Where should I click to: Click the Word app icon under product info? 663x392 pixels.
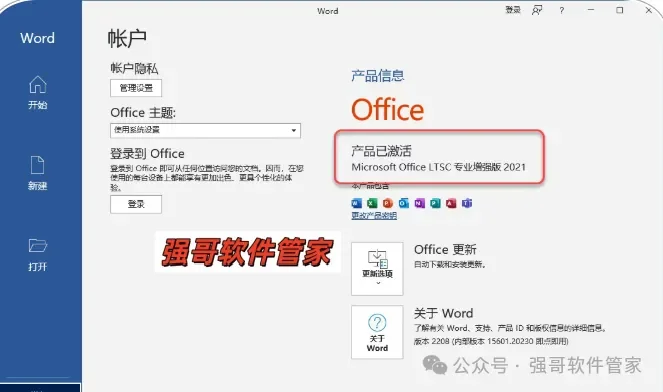click(x=356, y=203)
